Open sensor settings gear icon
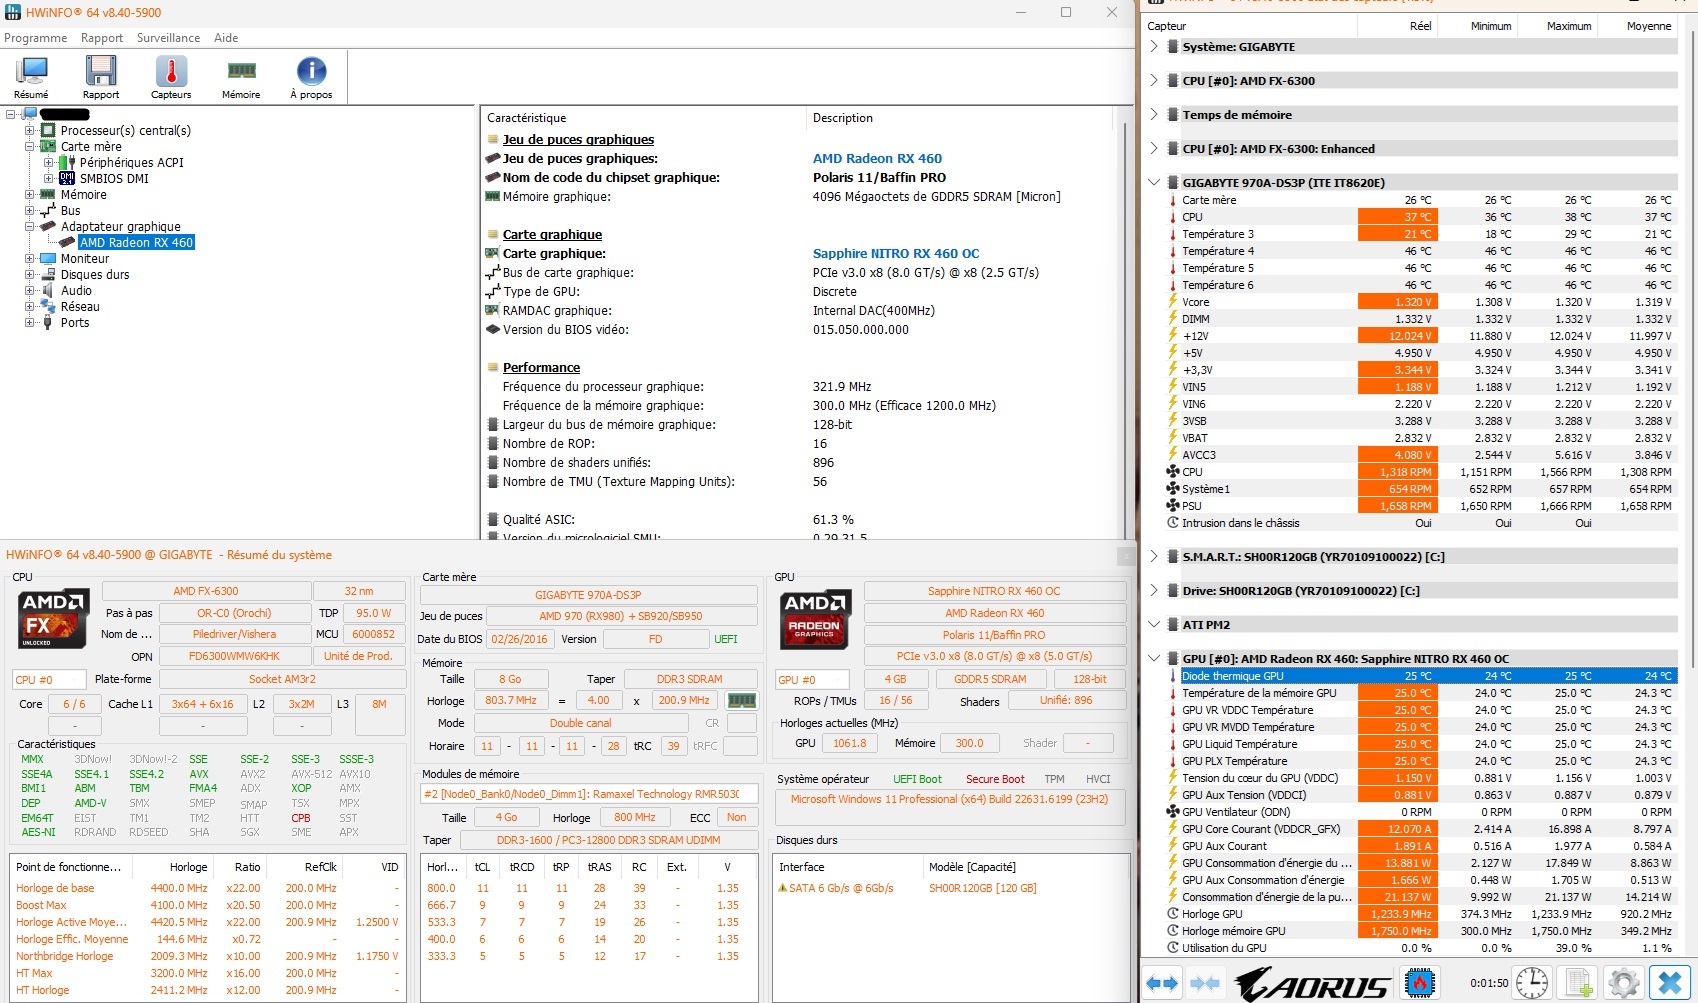The width and height of the screenshot is (1698, 1003). point(1624,984)
